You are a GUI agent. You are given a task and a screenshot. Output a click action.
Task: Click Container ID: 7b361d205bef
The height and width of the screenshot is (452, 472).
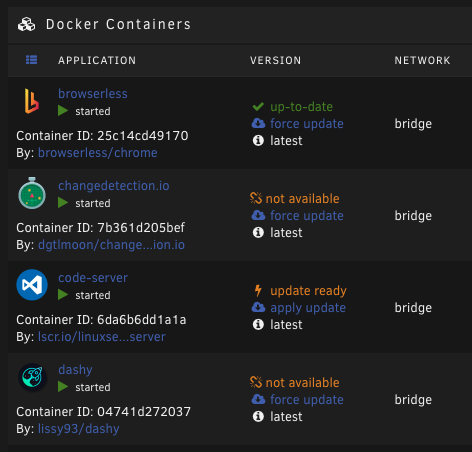(x=100, y=228)
